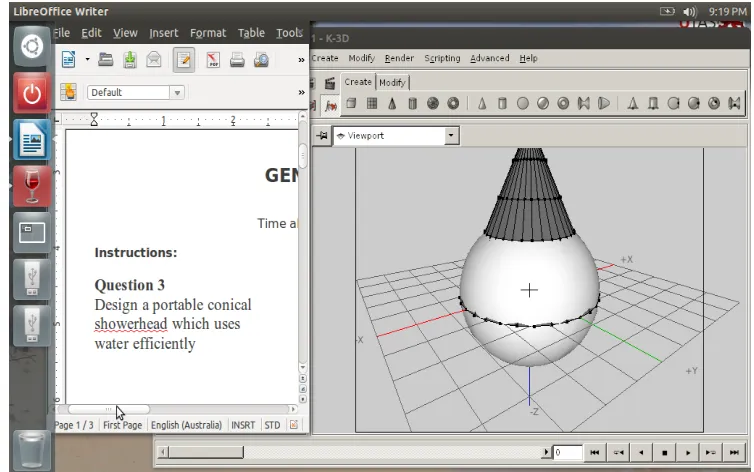This screenshot has height=472, width=754.
Task: Open the New Document dropdown arrow in Writer
Action: coord(88,60)
